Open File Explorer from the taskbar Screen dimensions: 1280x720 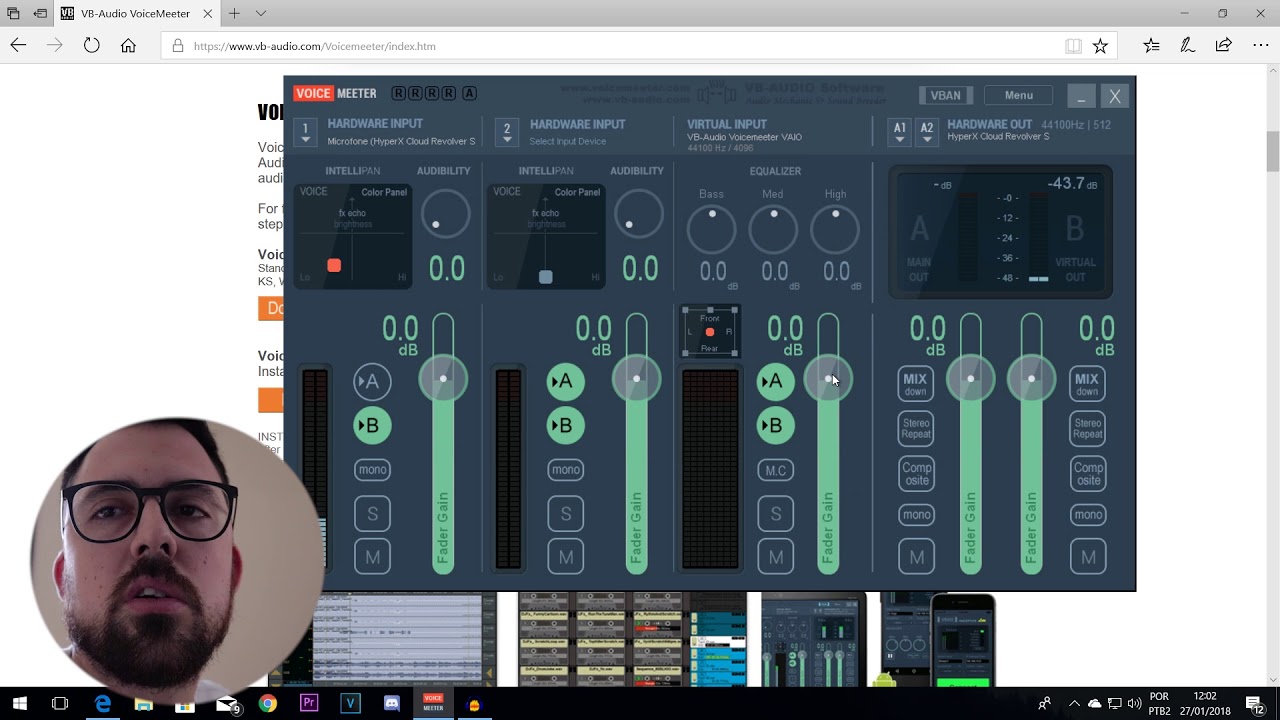(x=143, y=704)
